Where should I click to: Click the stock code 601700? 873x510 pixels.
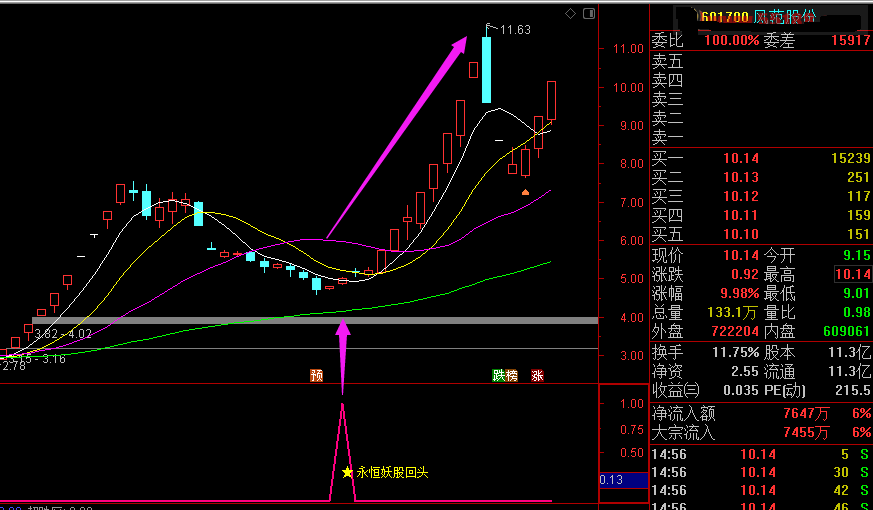coord(725,17)
